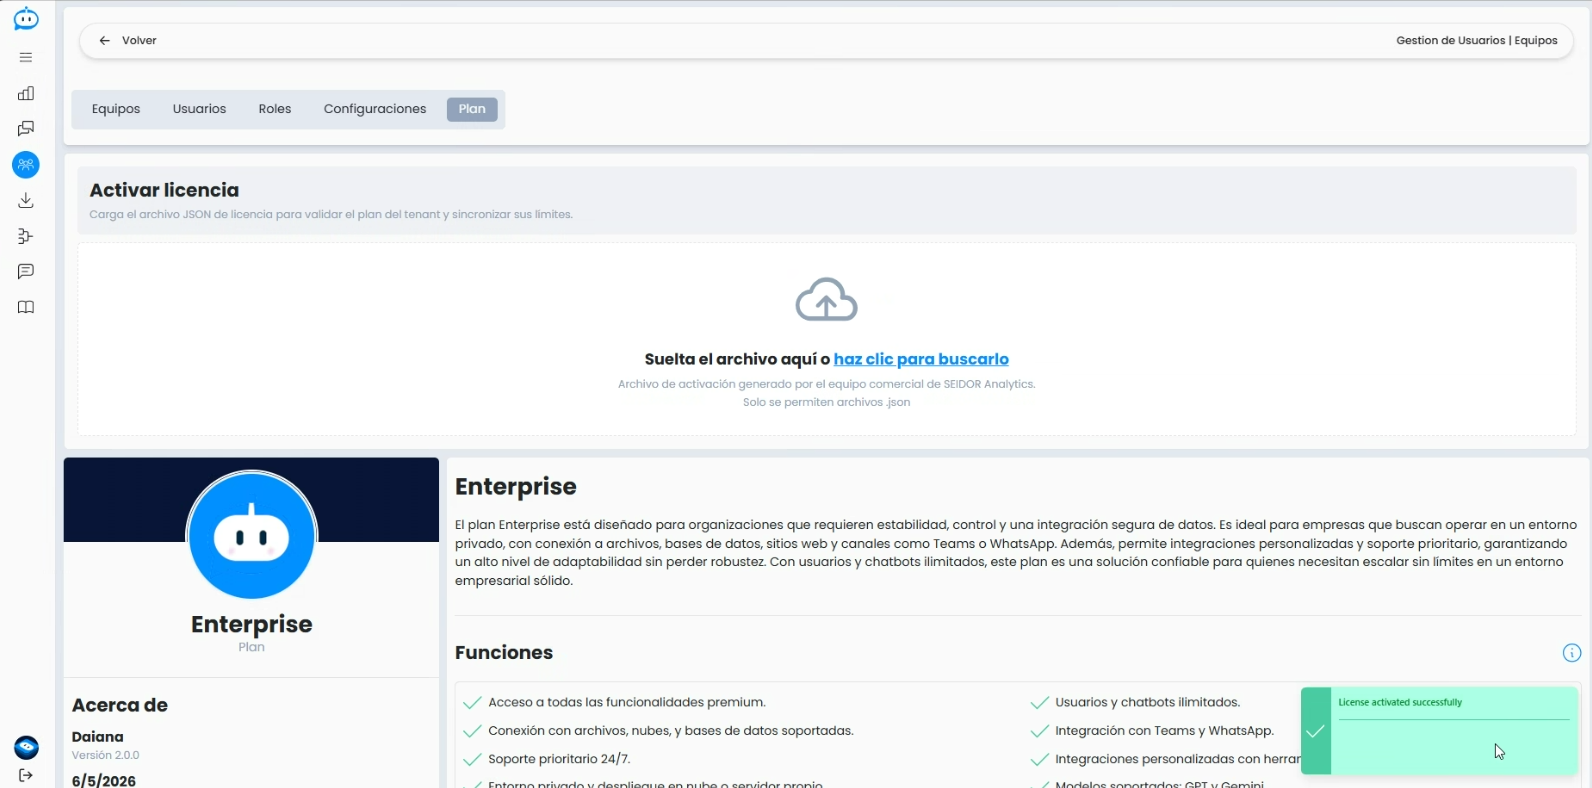The width and height of the screenshot is (1592, 788).
Task: Open the bar chart analytics icon
Action: point(26,93)
